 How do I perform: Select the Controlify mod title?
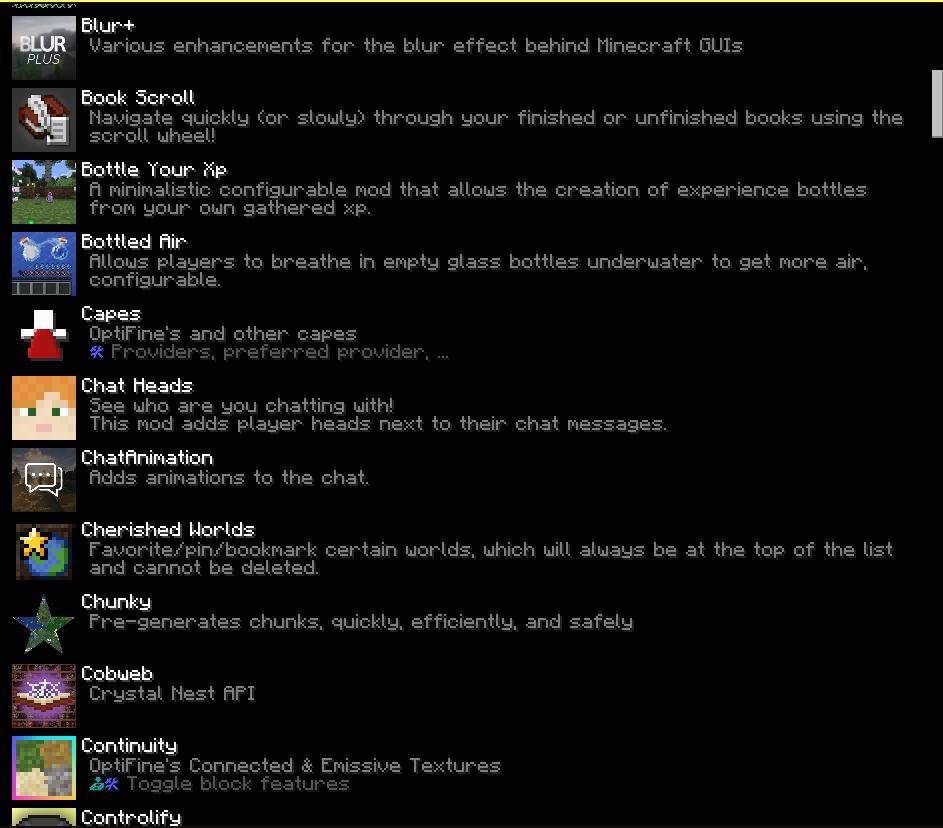click(131, 818)
